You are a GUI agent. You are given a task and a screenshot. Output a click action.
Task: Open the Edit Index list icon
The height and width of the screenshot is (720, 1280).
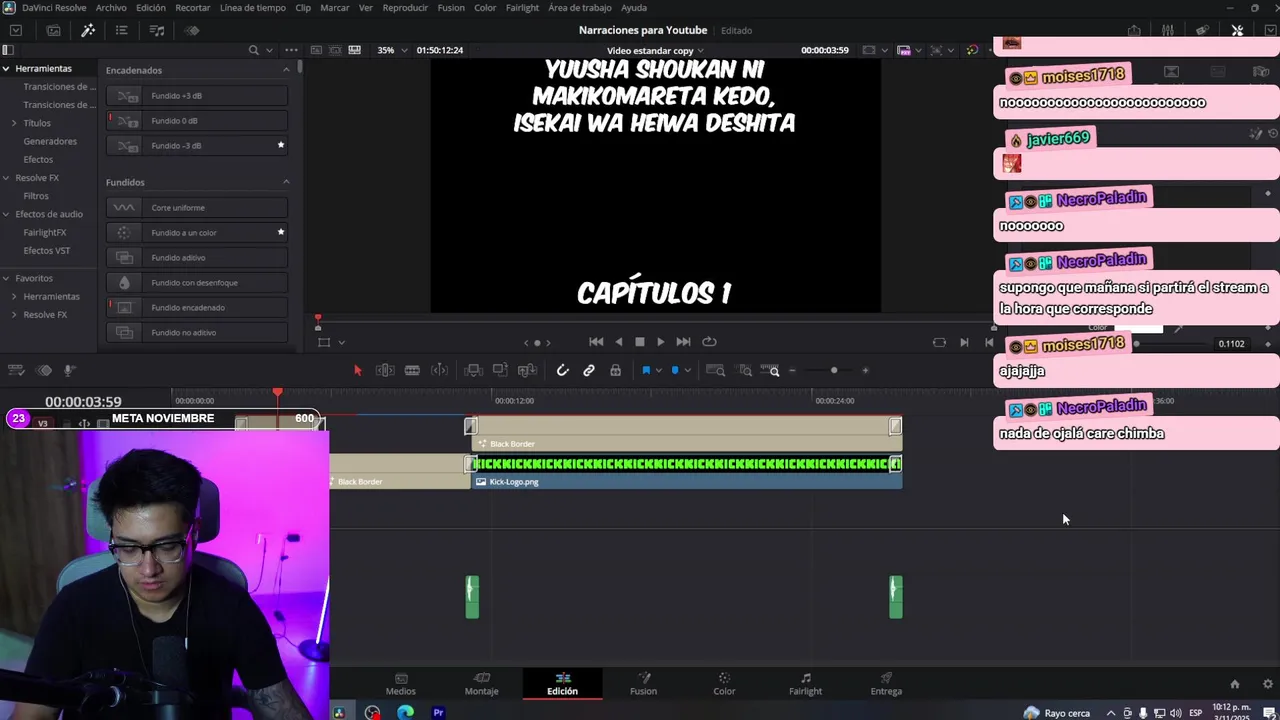(x=122, y=30)
